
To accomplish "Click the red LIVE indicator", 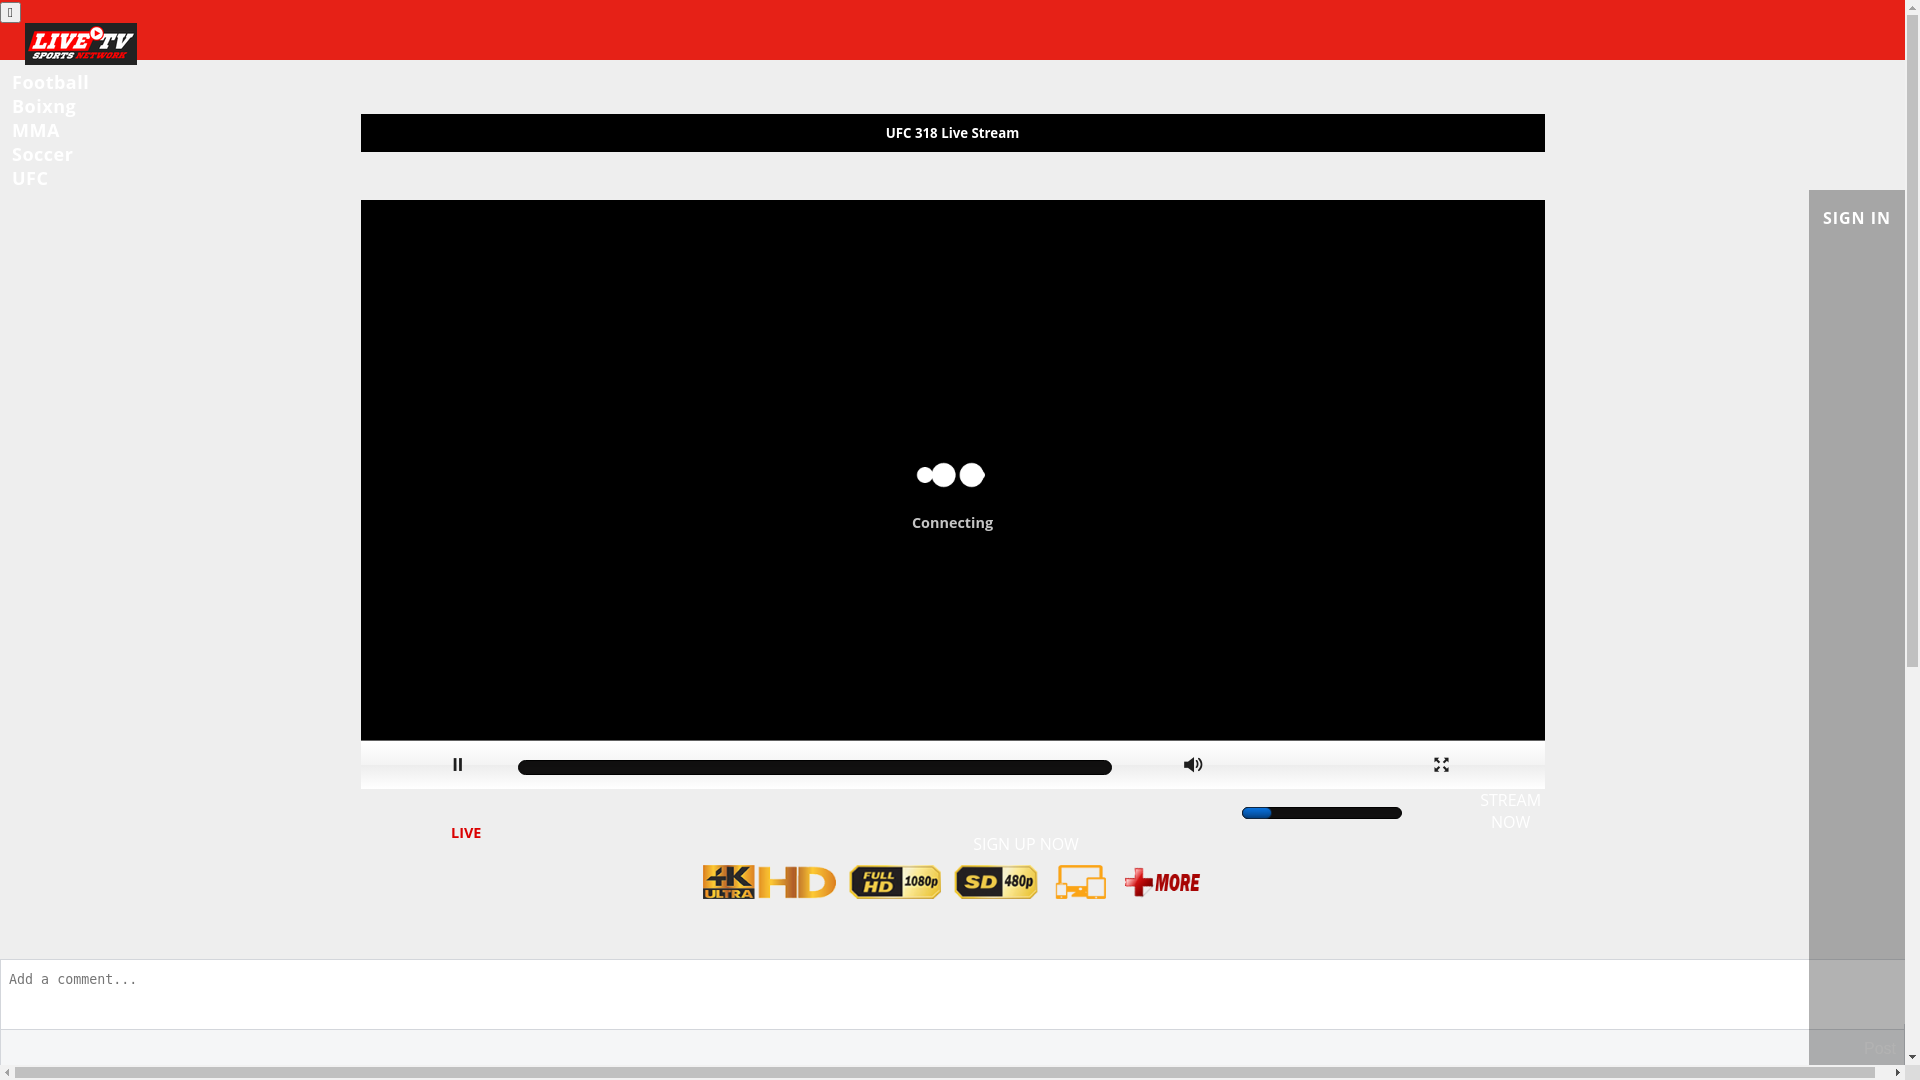I will [x=466, y=833].
